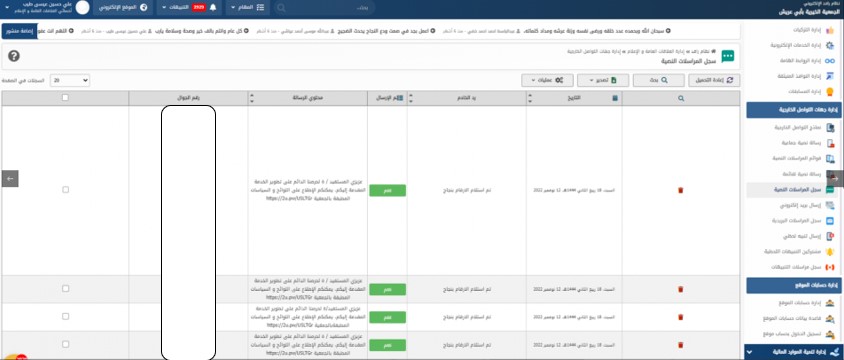Click the icon beside إرسال تنبيه لحظي
The image size is (844, 360).
click(830, 236)
